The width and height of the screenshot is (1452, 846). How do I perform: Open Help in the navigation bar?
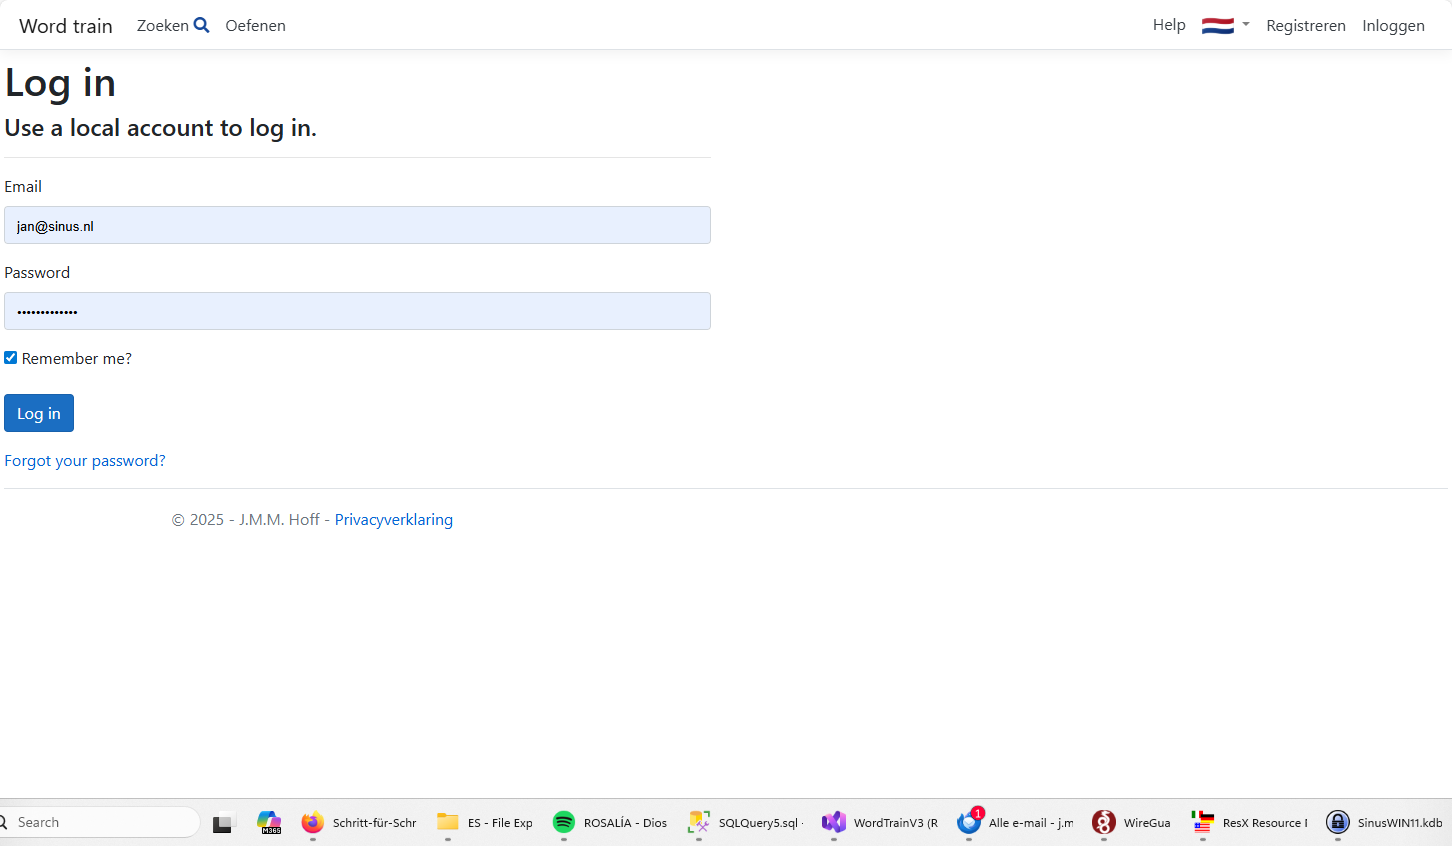click(x=1168, y=25)
